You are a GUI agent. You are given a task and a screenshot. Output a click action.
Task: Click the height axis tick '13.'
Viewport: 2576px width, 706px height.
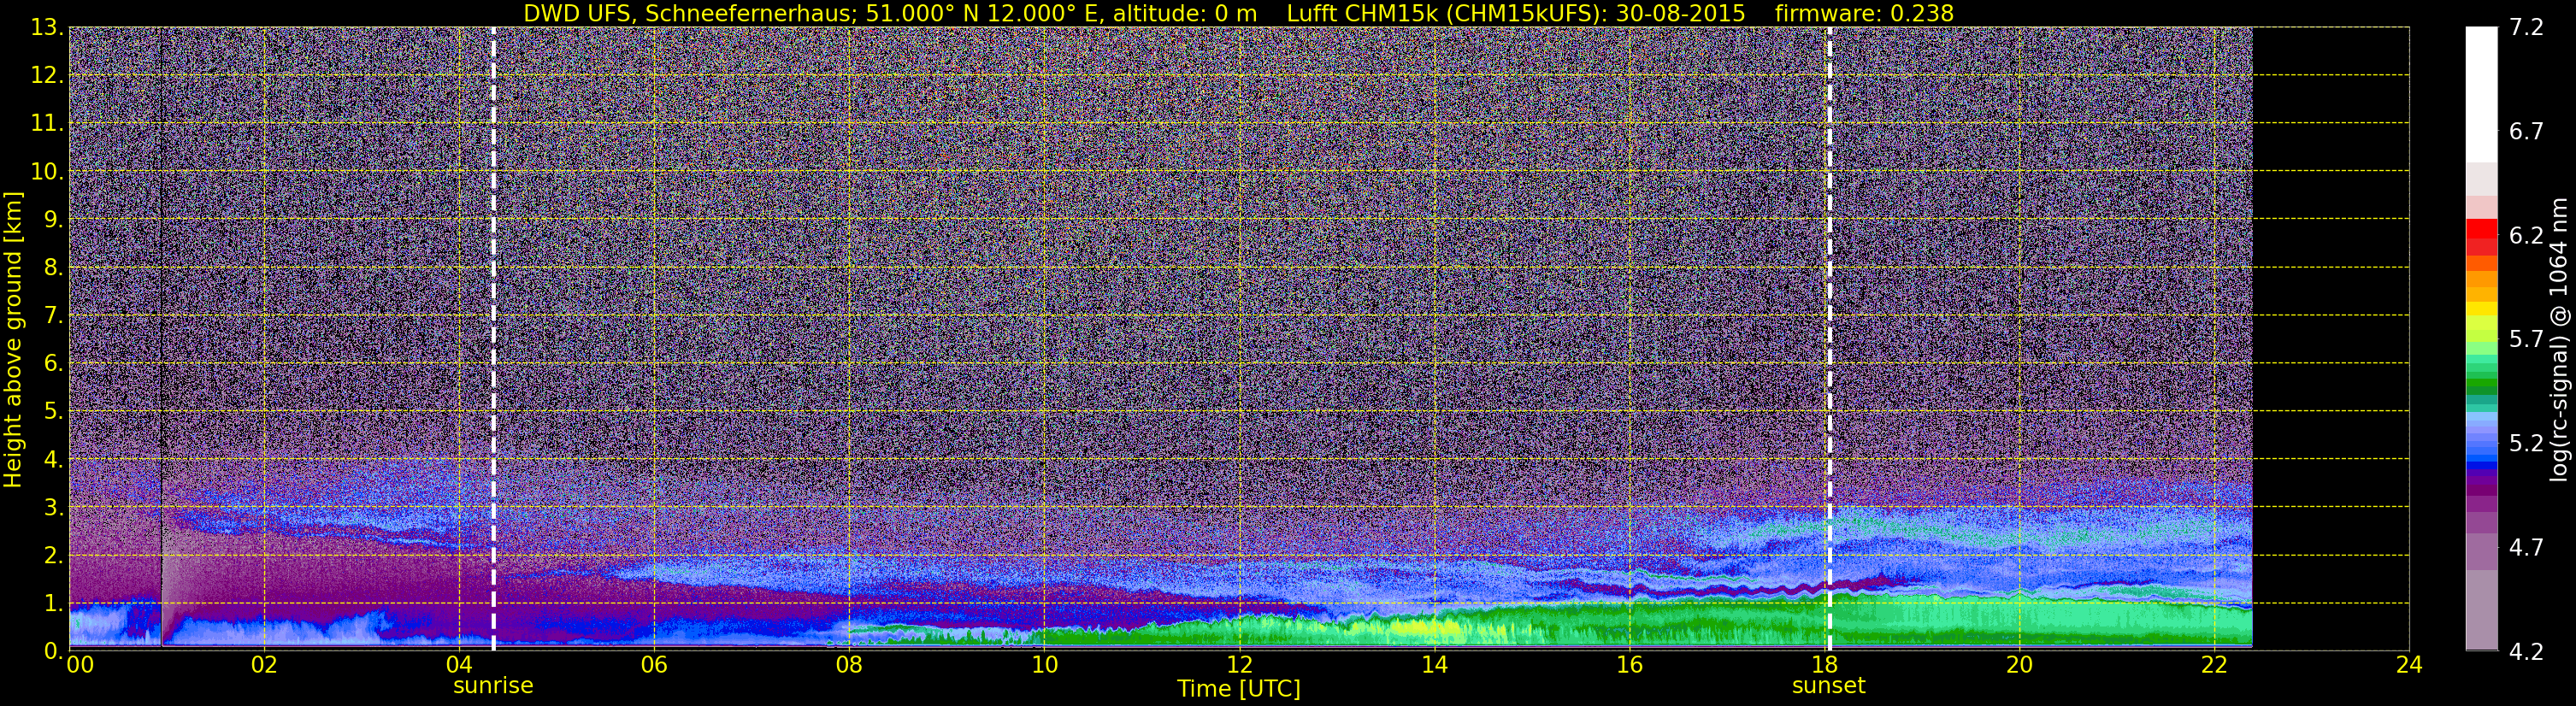[x=47, y=28]
